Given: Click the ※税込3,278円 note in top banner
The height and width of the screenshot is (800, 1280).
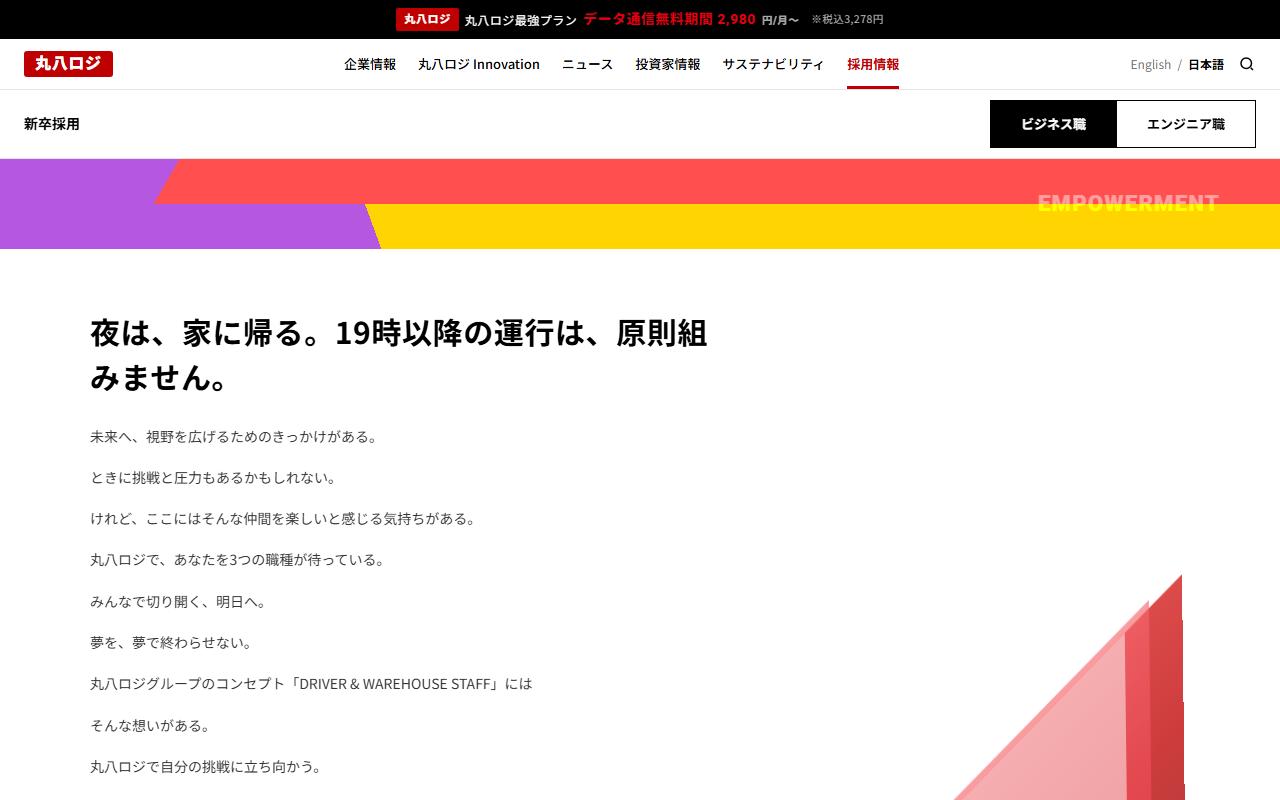Looking at the screenshot, I should (x=847, y=19).
